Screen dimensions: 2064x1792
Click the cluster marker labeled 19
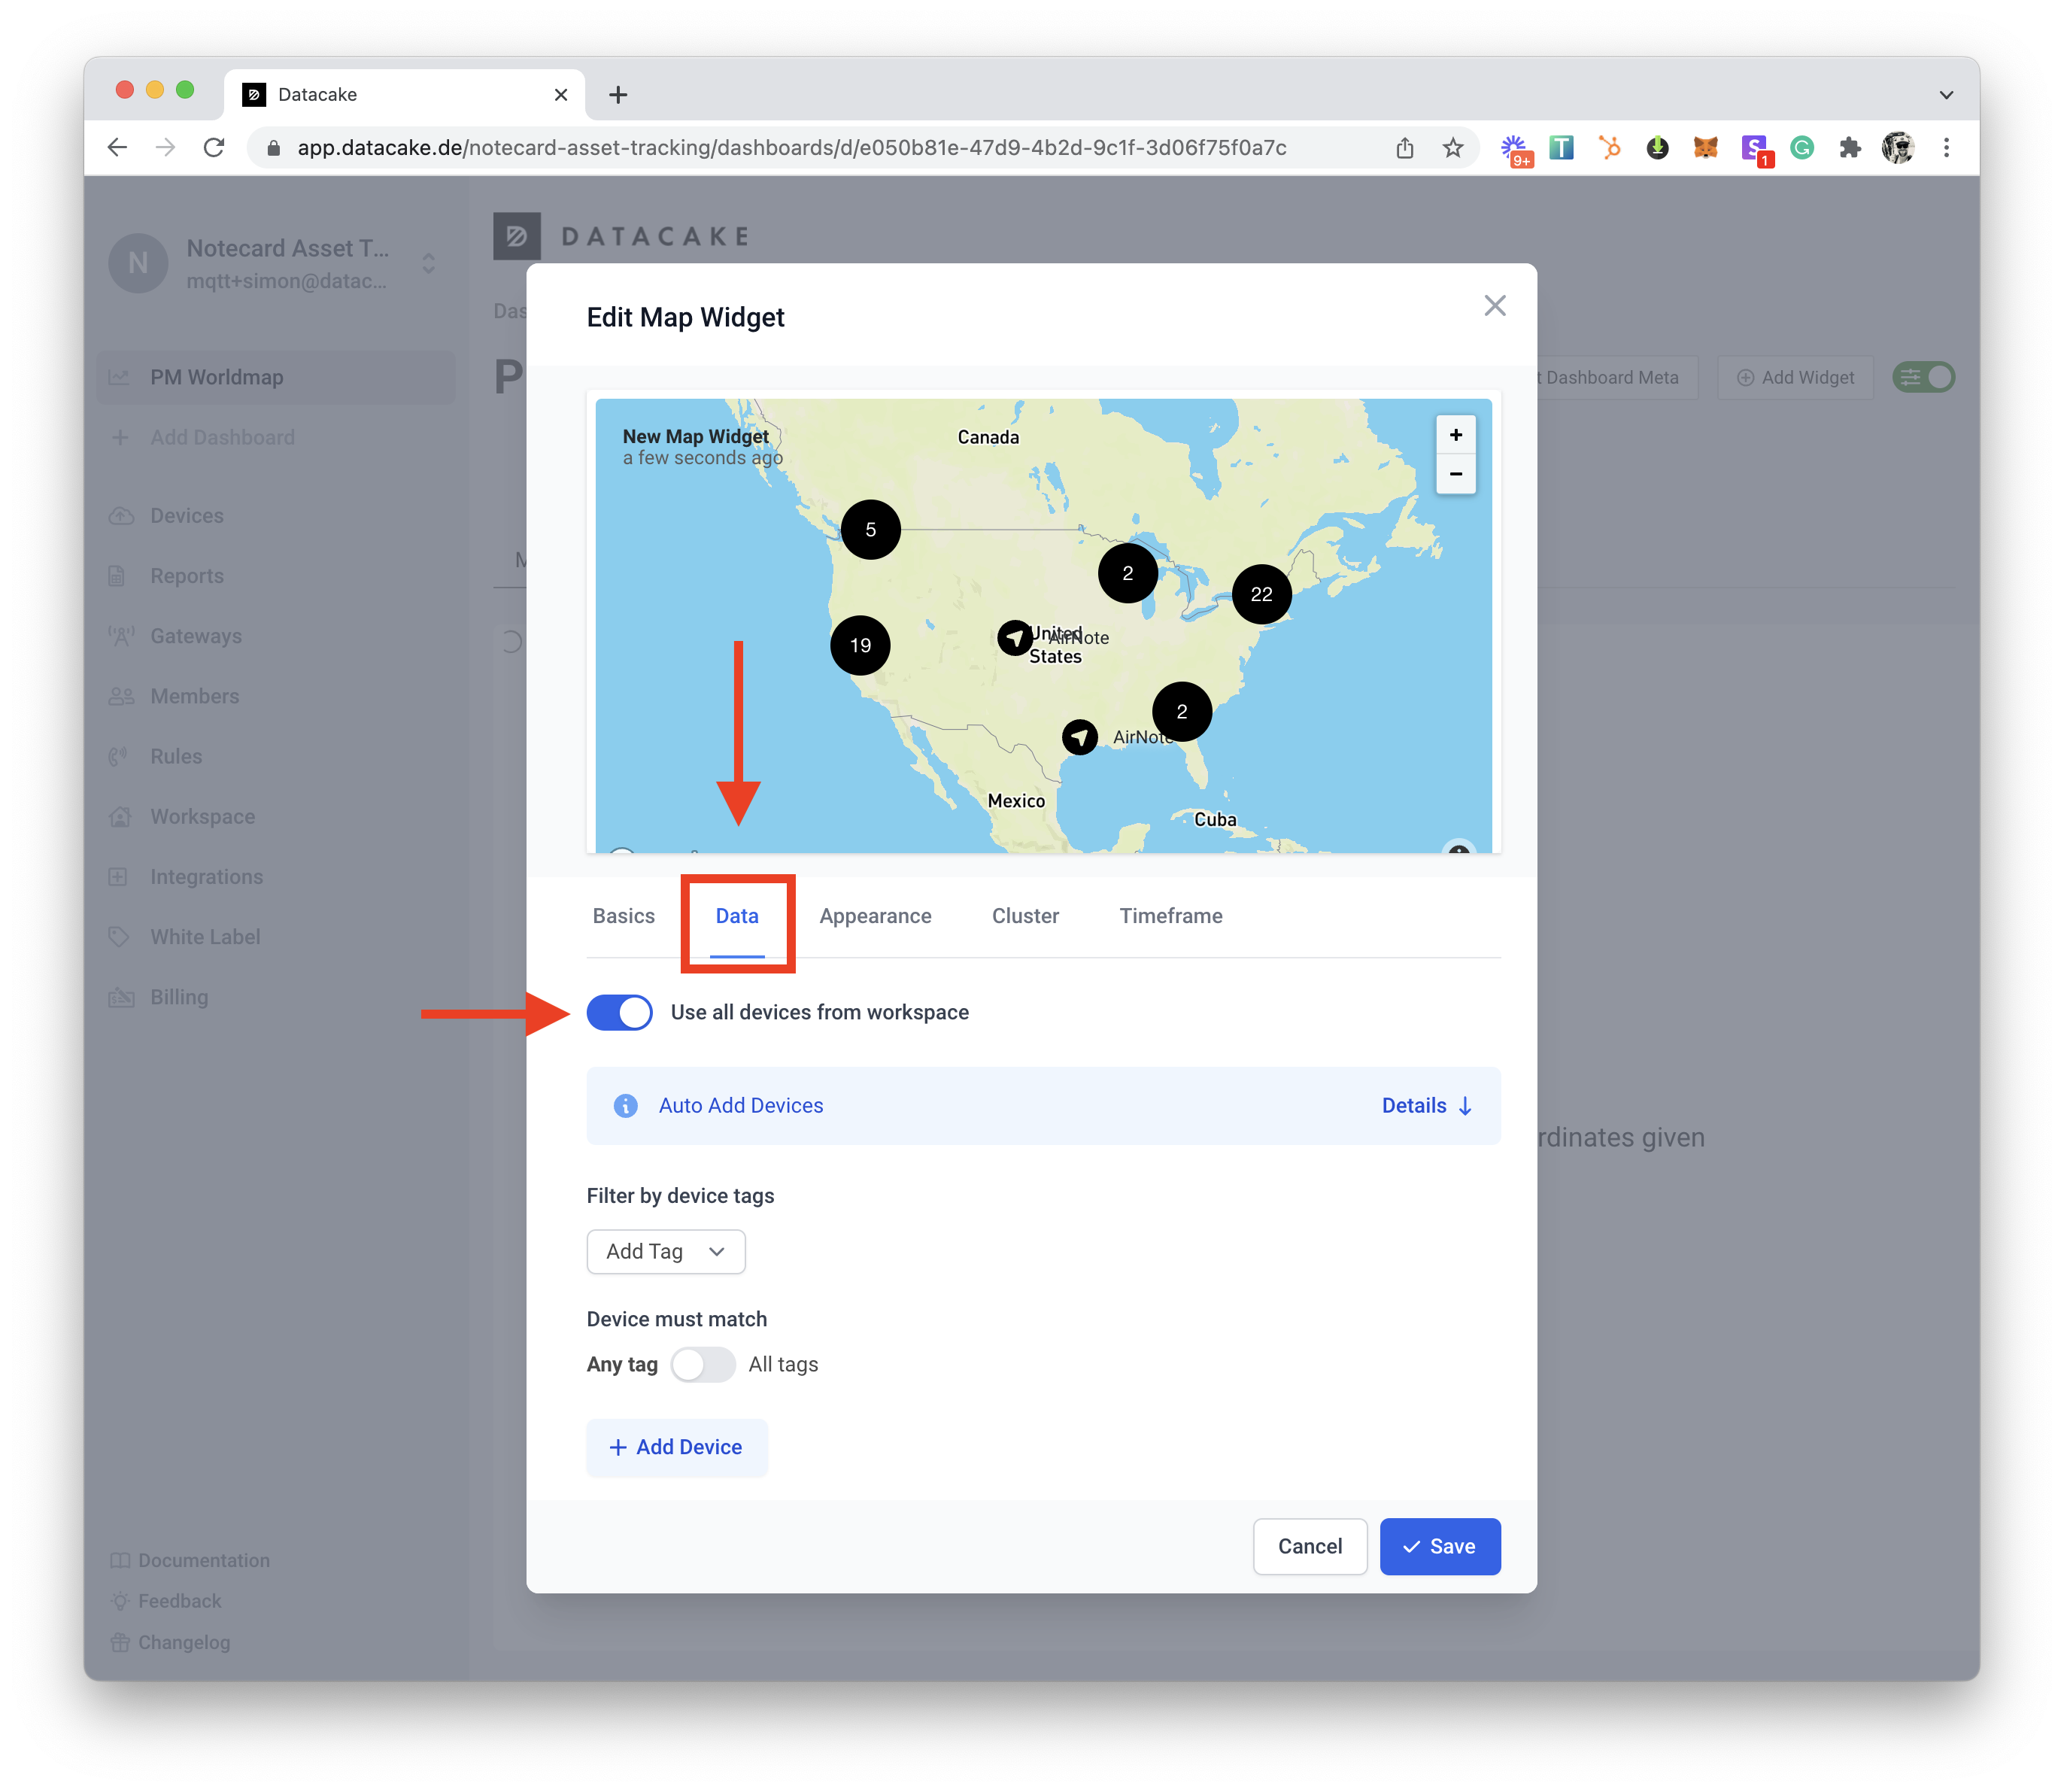coord(860,645)
